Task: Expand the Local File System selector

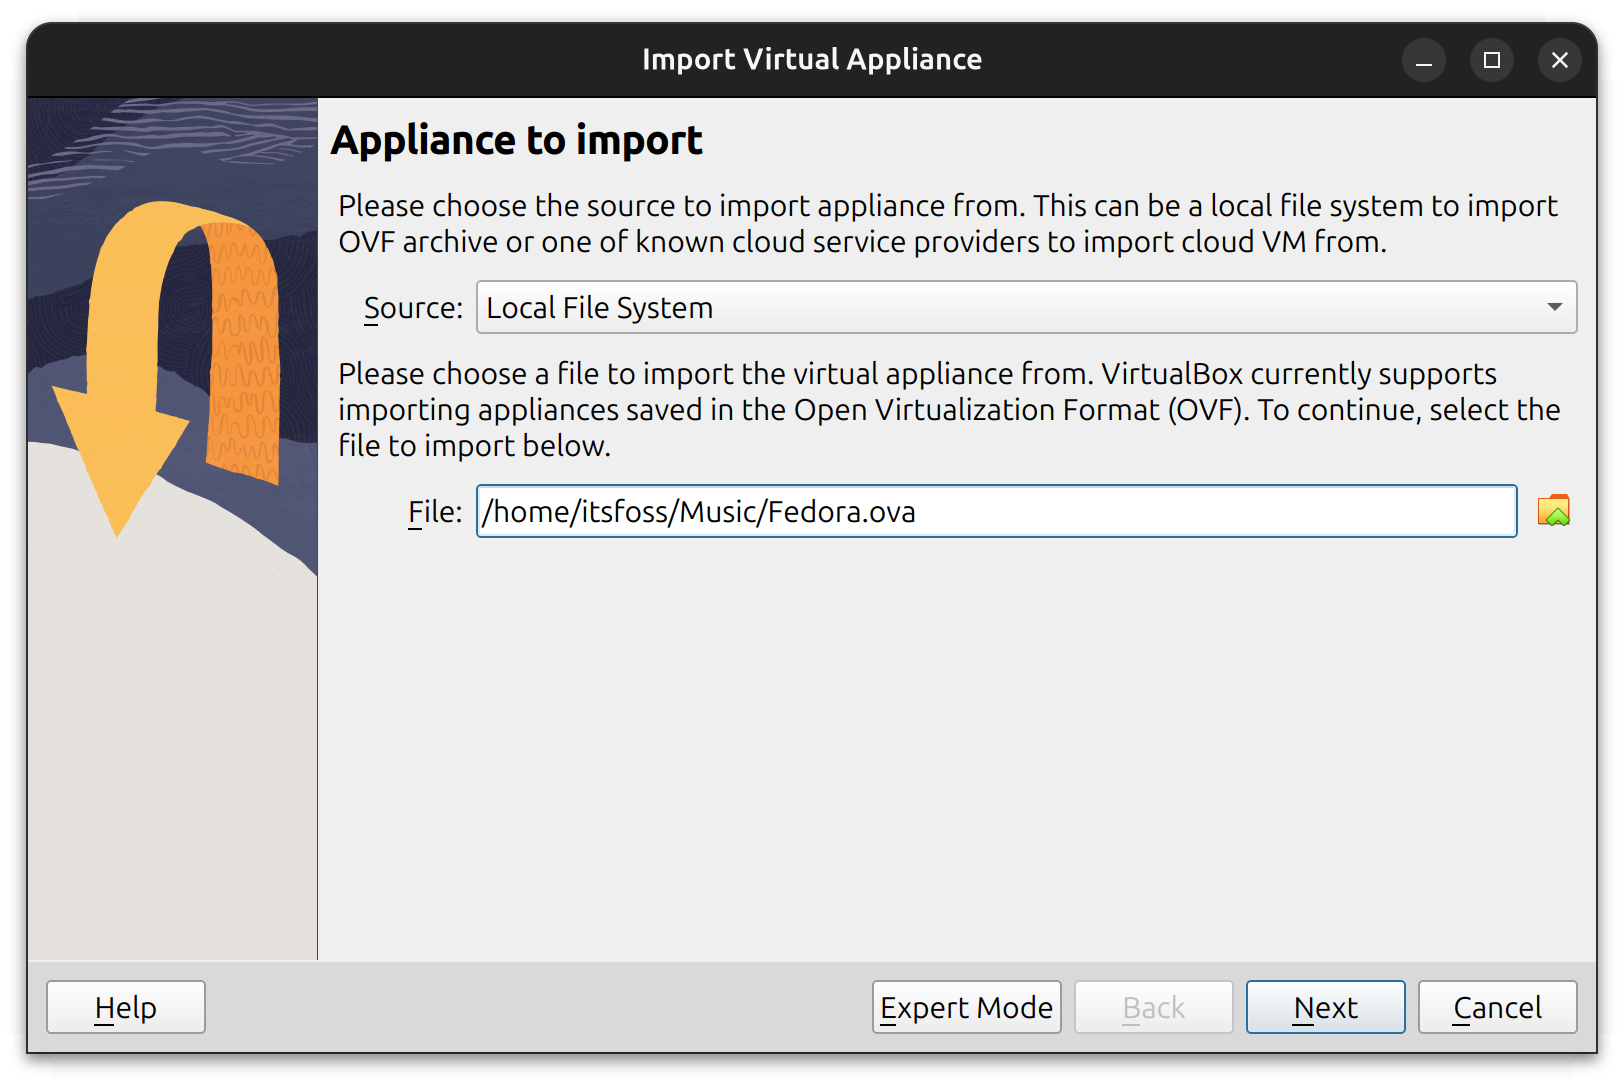Action: [x=1025, y=307]
